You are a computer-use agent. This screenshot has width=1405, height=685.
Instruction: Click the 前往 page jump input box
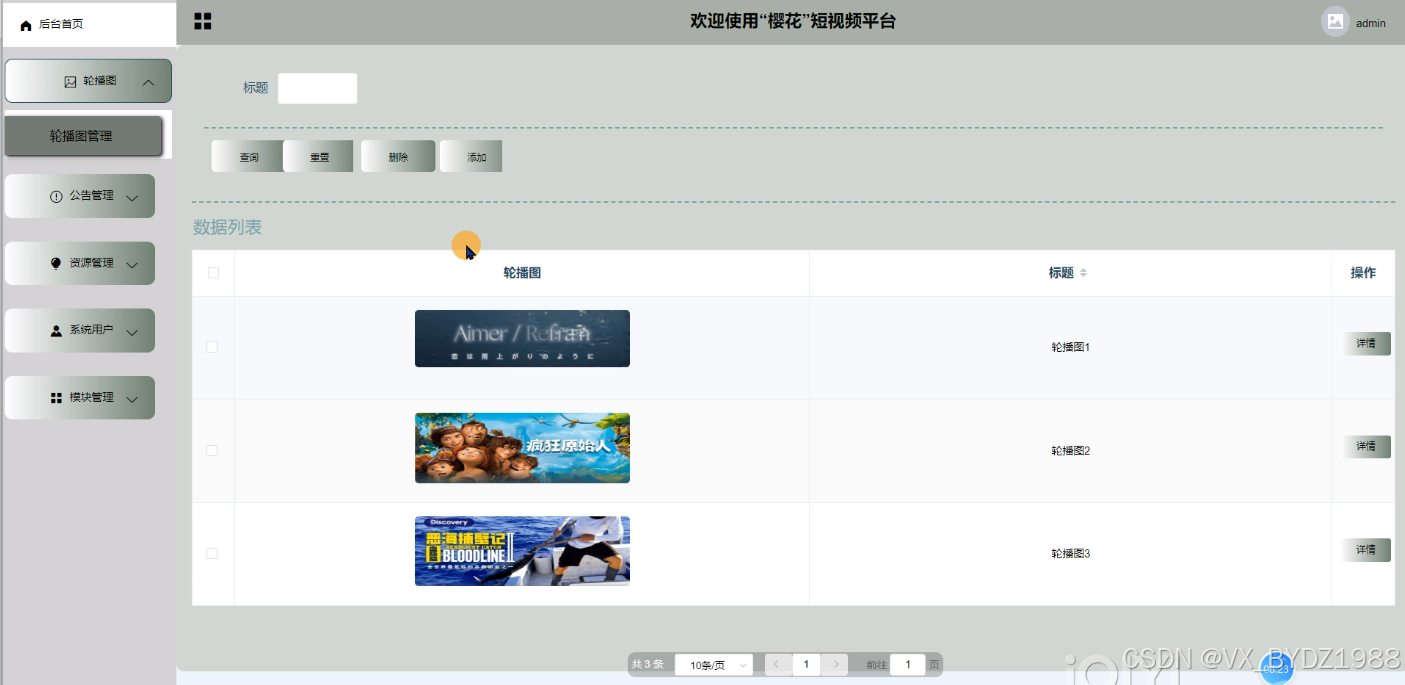point(908,665)
